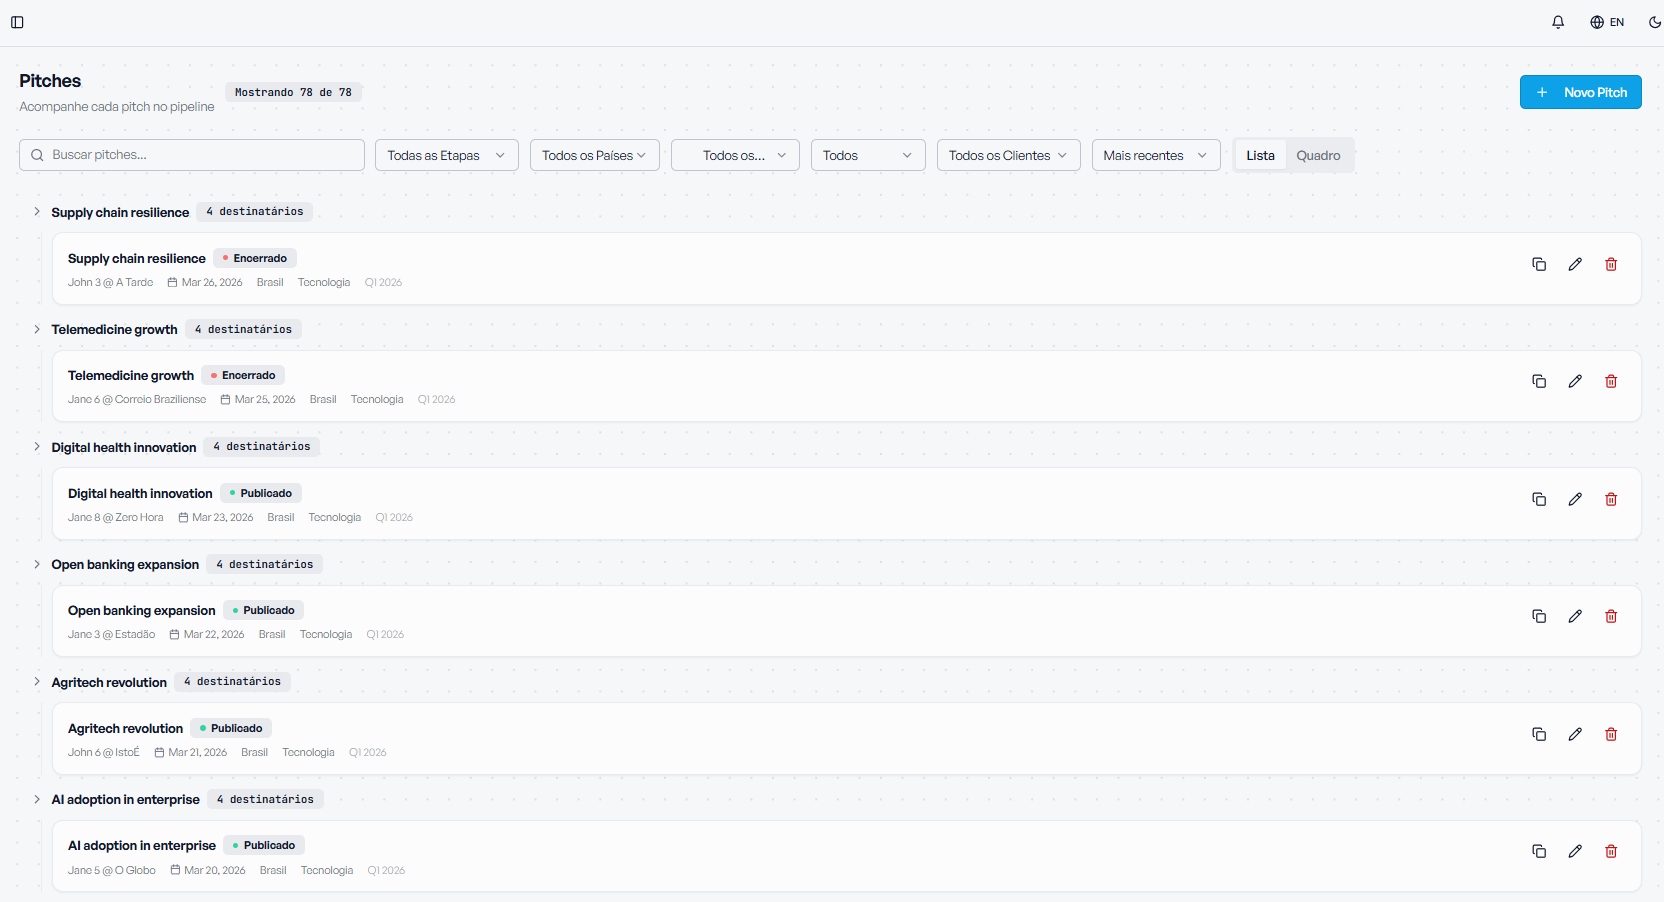Duplicate the Supply chain resilience pitch

point(1539,264)
